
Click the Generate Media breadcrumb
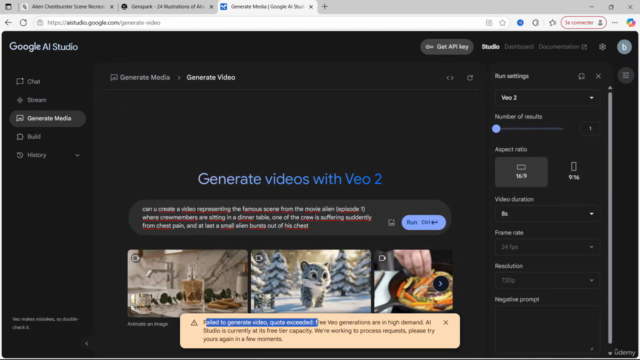click(140, 78)
